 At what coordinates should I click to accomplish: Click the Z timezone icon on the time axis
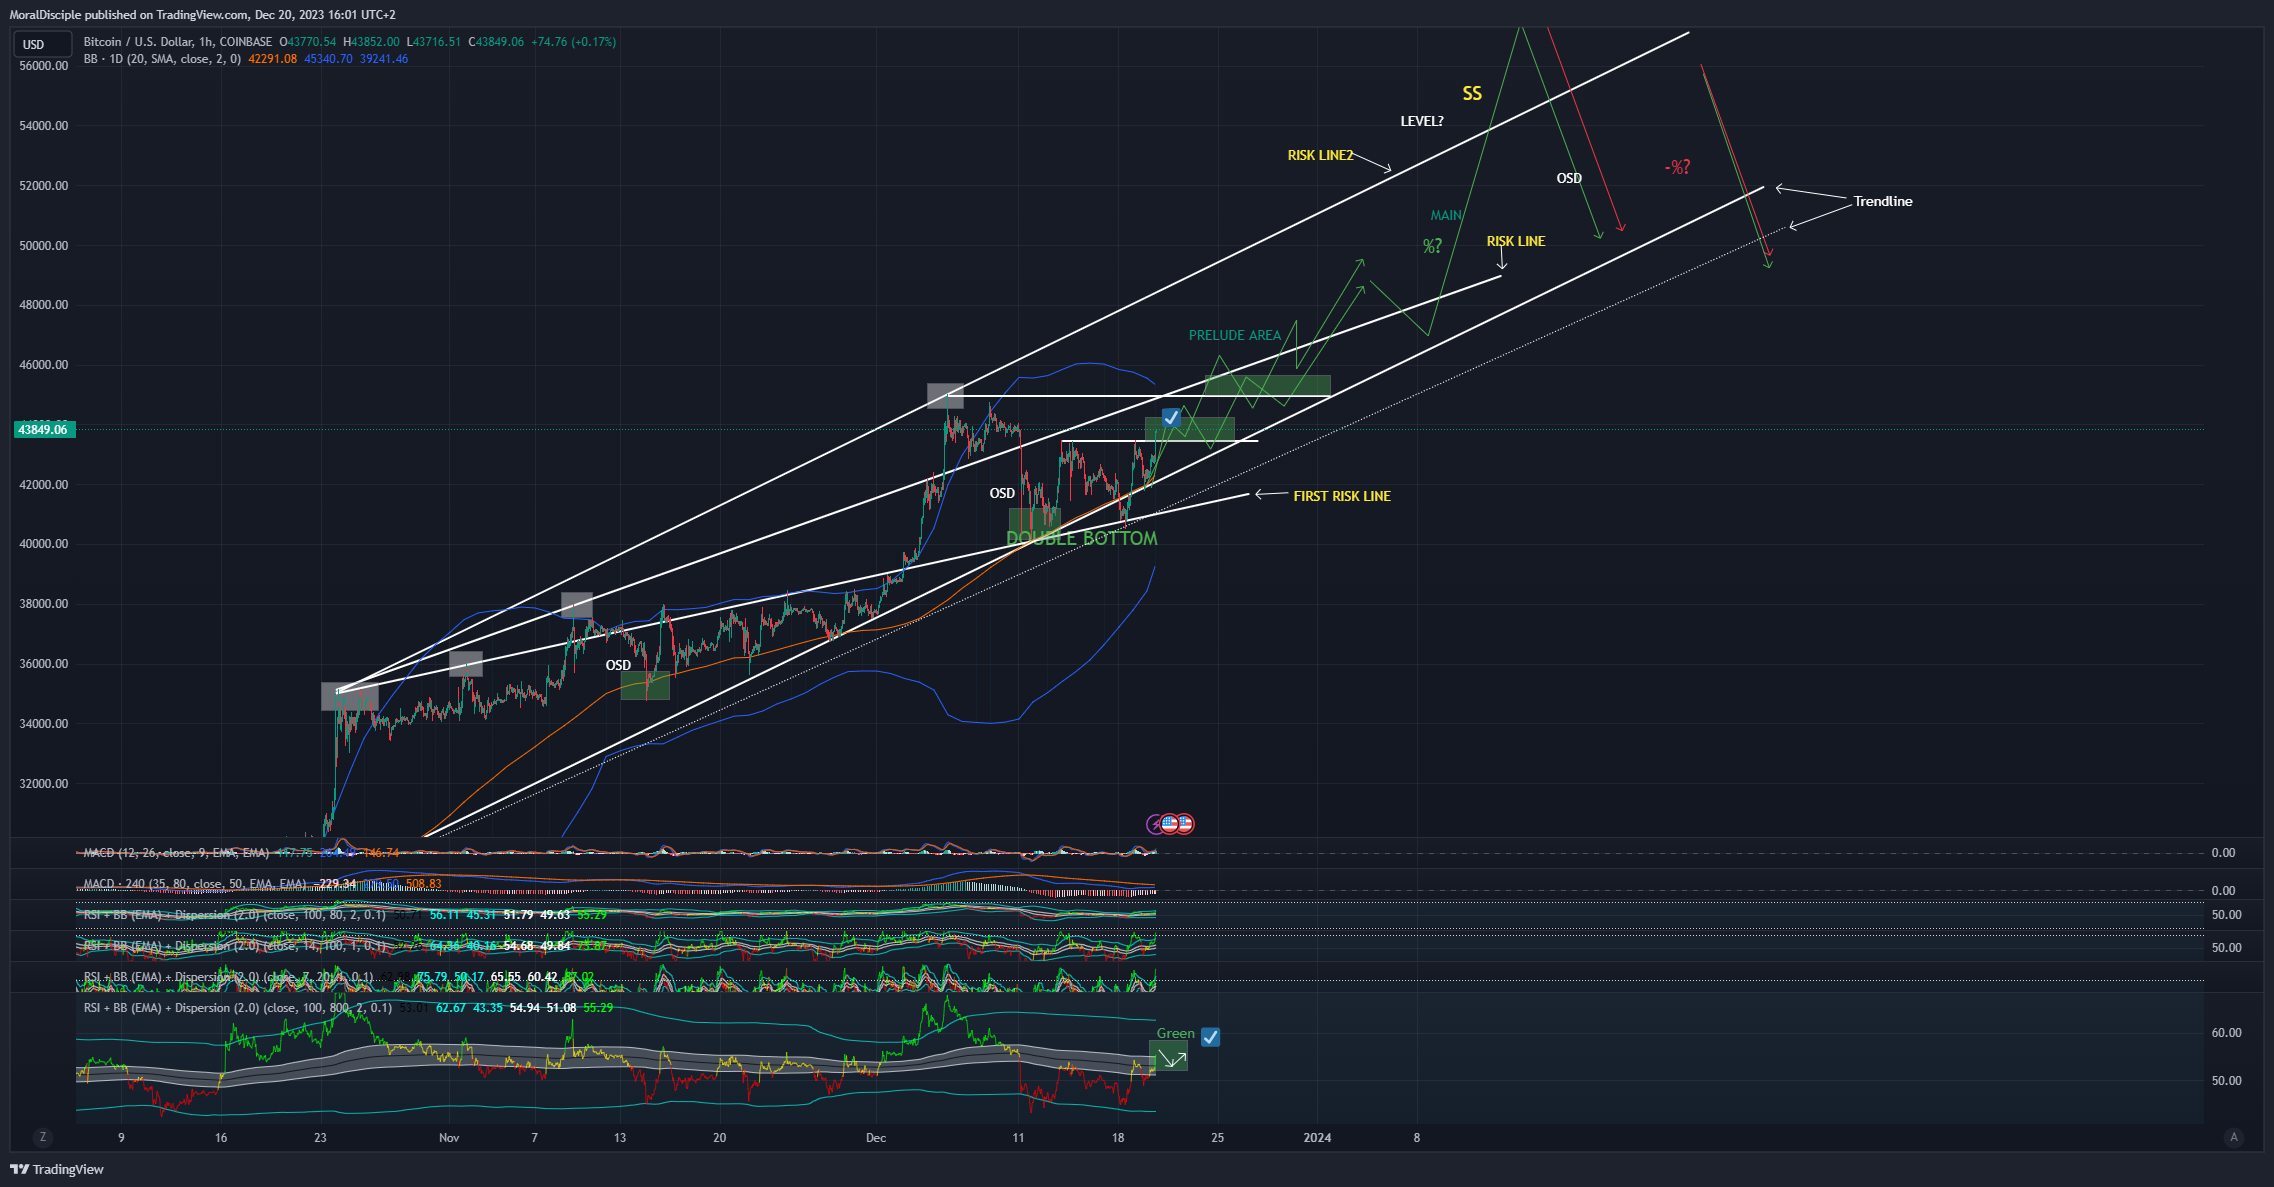(42, 1137)
